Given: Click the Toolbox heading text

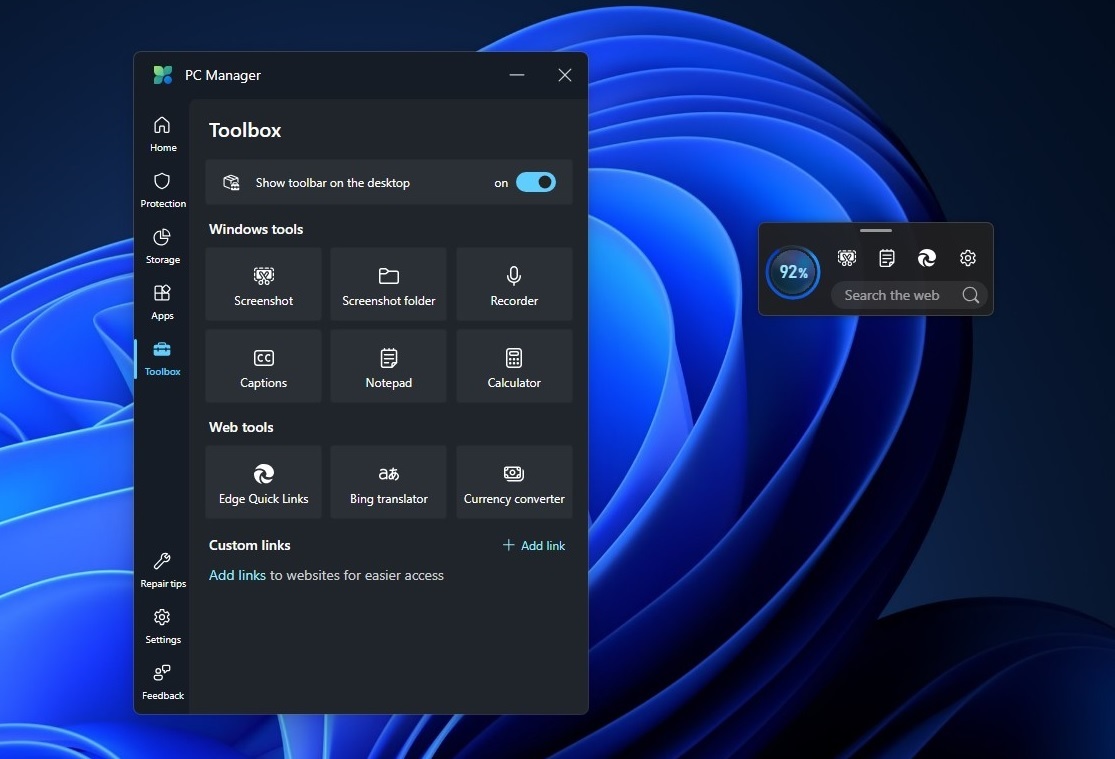Looking at the screenshot, I should pos(245,130).
